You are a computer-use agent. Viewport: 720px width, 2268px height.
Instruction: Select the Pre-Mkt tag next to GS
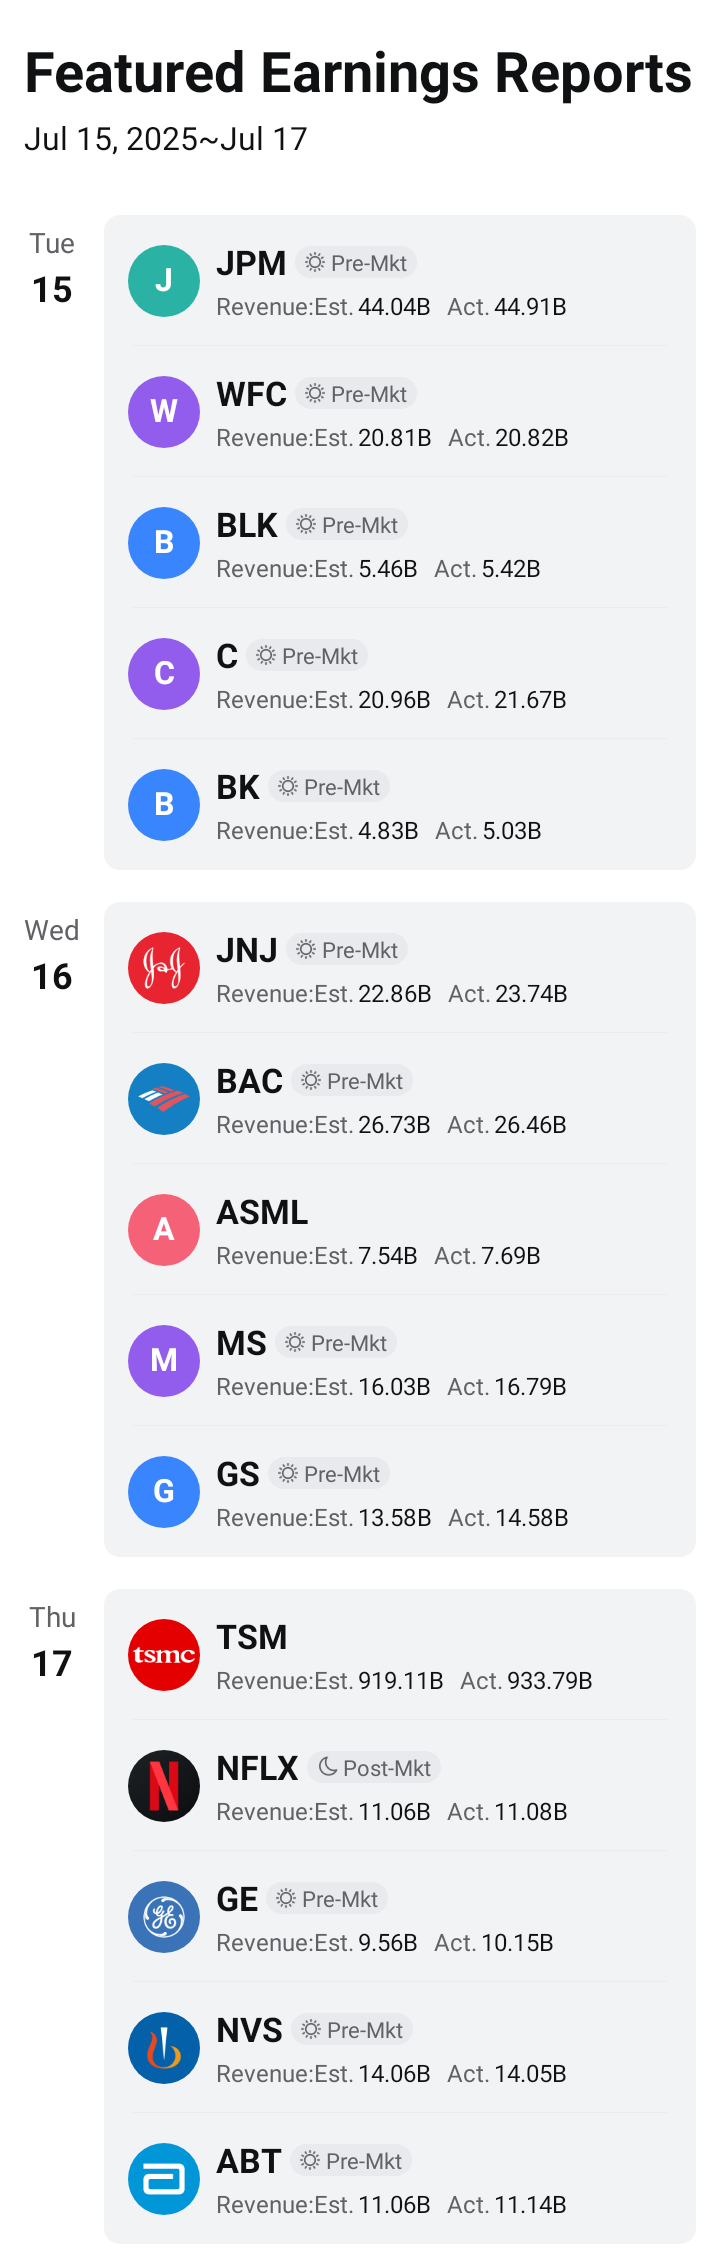coord(329,1474)
